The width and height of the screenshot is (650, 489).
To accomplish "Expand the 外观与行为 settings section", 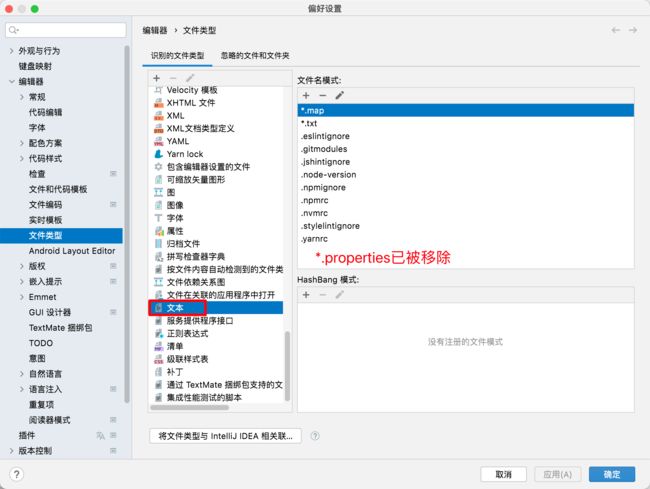I will pos(12,51).
